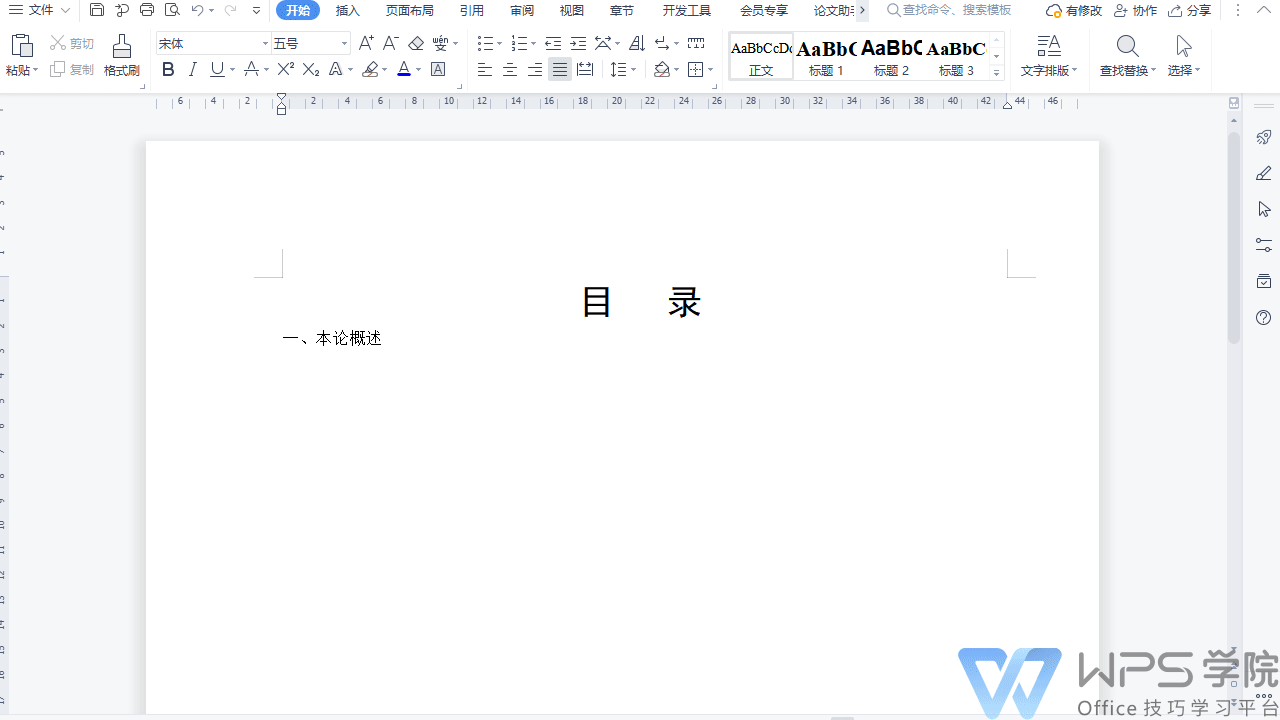Click distributed alignment icon
1280x720 pixels.
coord(585,69)
